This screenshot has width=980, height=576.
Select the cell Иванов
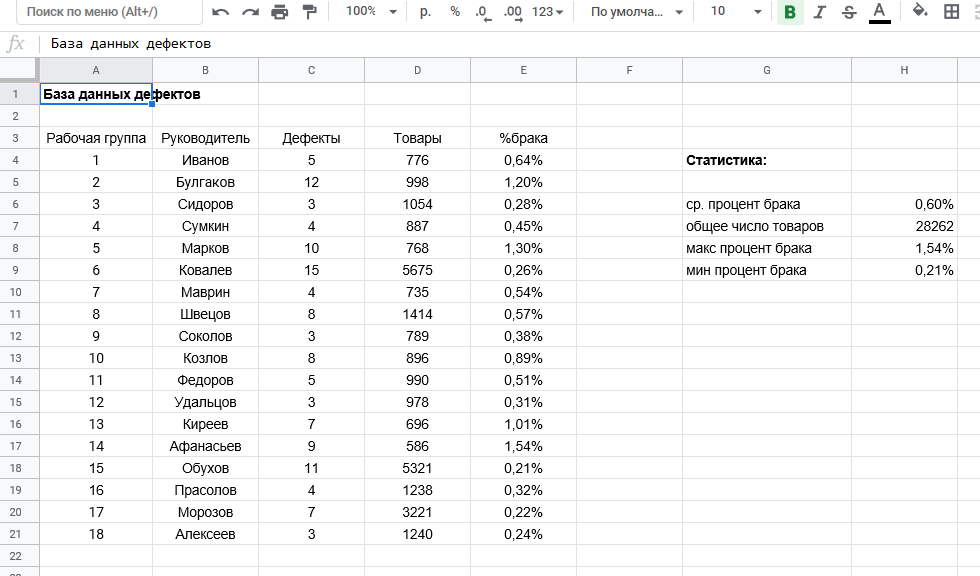[205, 160]
